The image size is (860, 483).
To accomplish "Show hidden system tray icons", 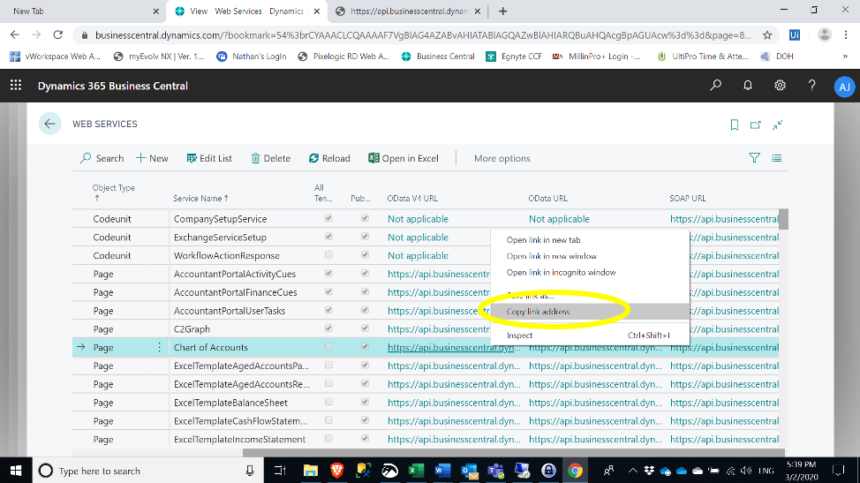I will tap(632, 470).
